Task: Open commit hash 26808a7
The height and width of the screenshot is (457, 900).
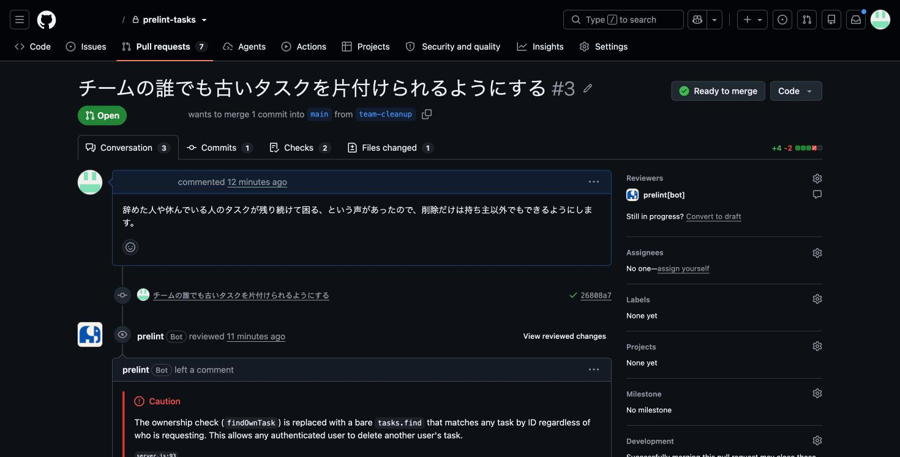Action: click(x=596, y=296)
